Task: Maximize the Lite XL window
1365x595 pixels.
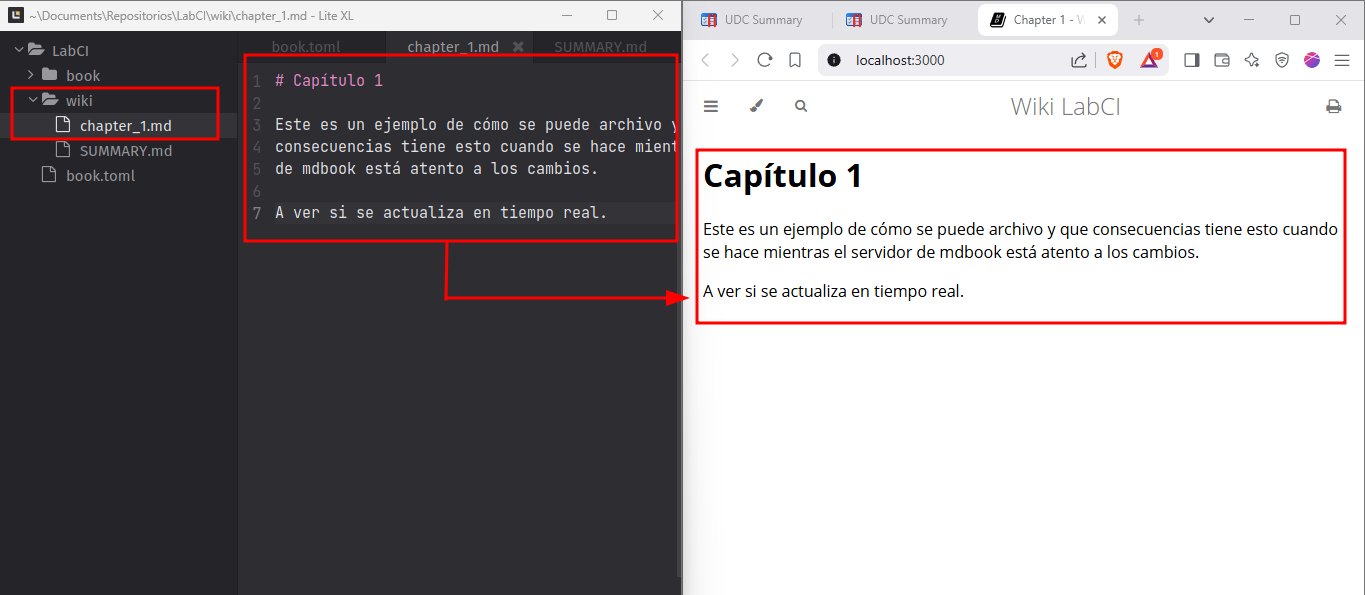Action: point(612,15)
